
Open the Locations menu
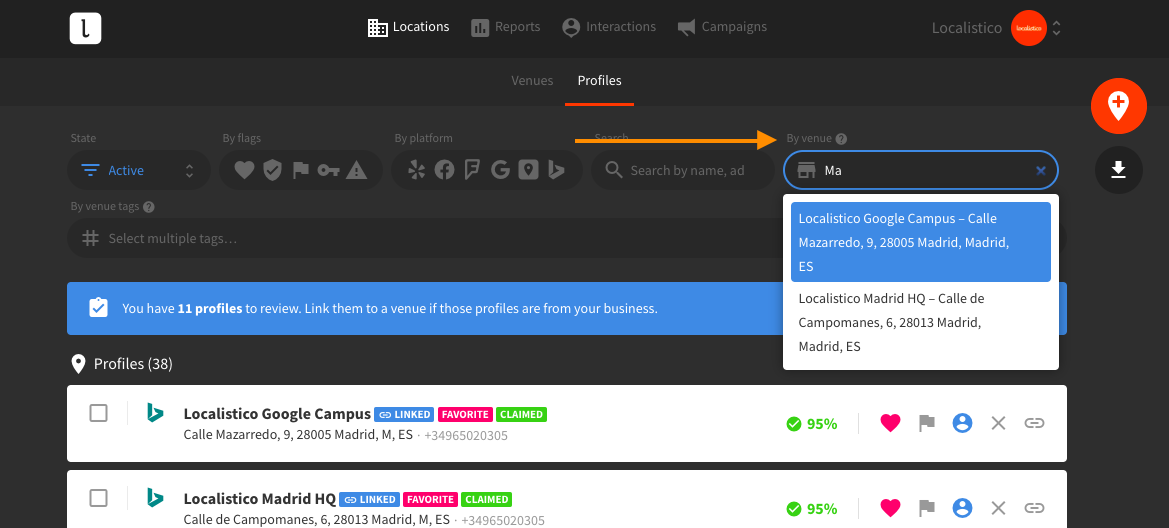(409, 27)
